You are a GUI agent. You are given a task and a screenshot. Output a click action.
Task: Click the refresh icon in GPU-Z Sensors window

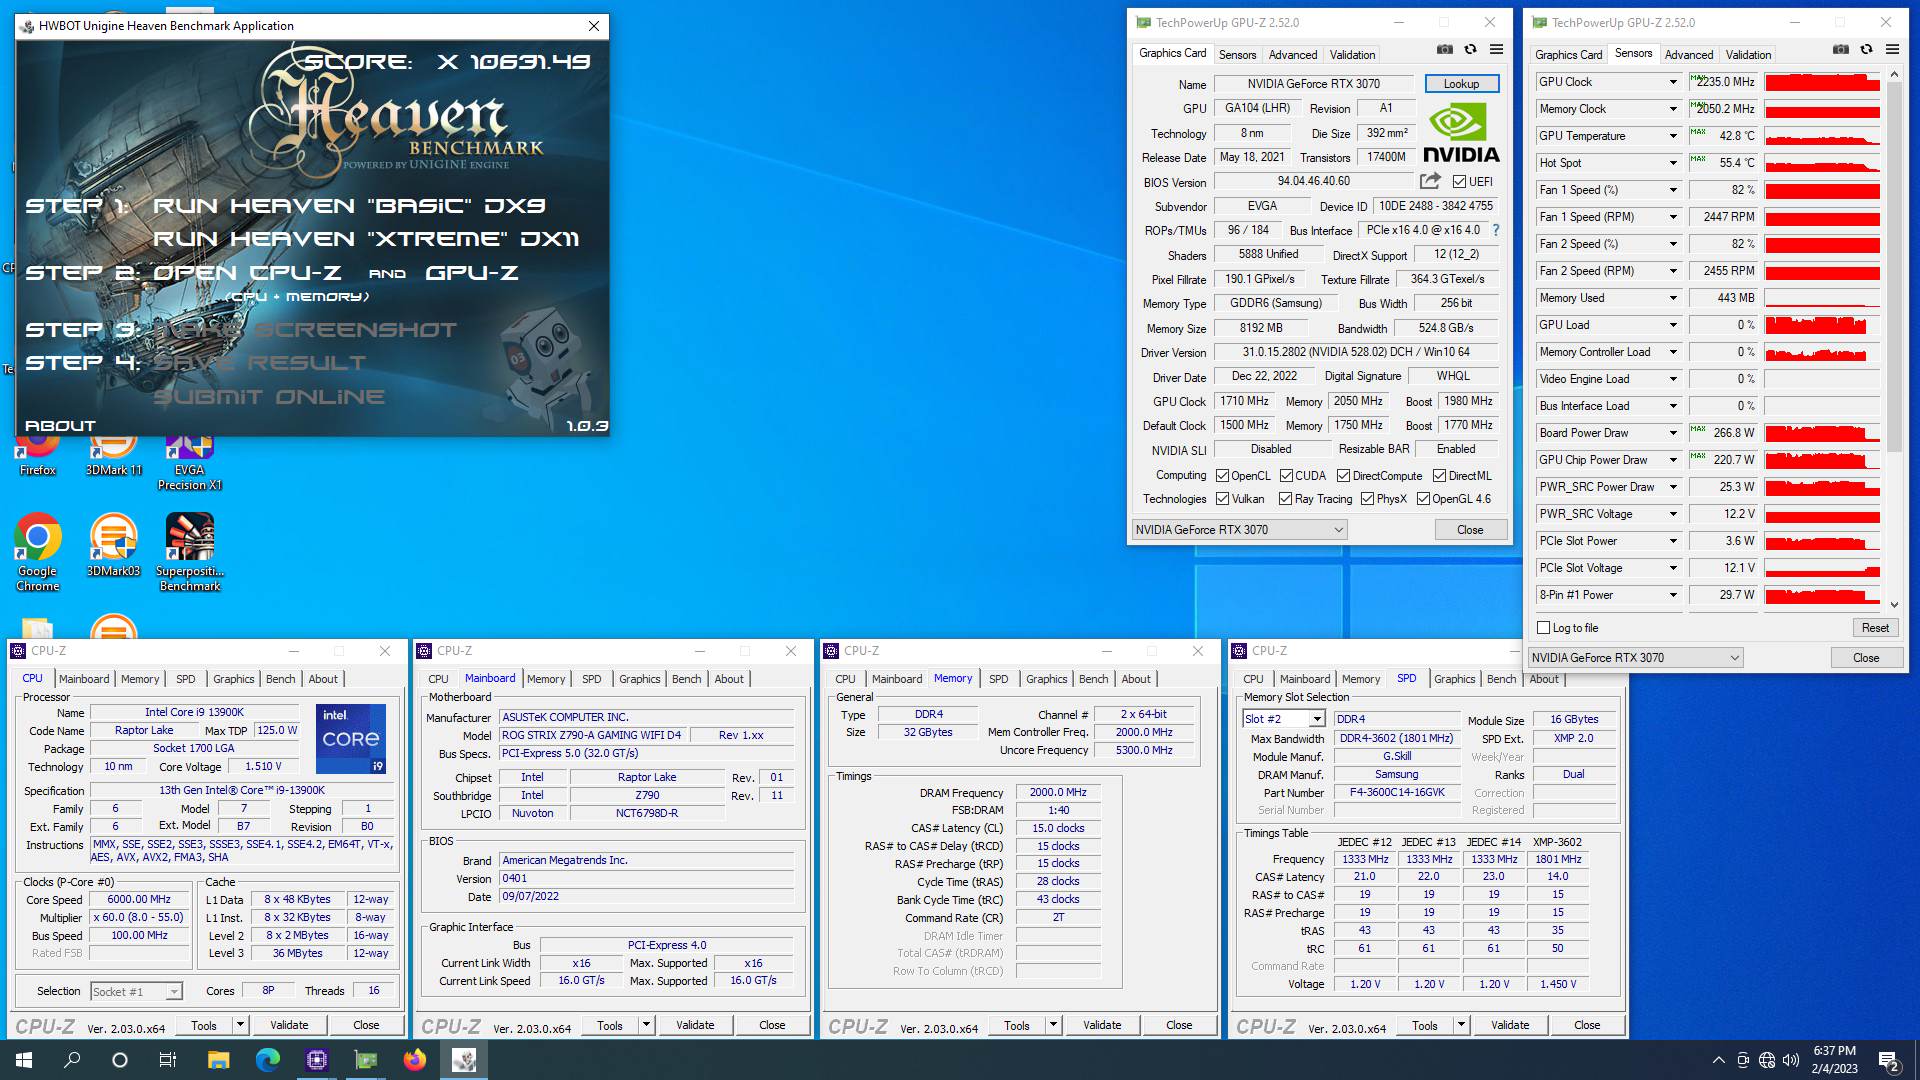coord(1866,49)
